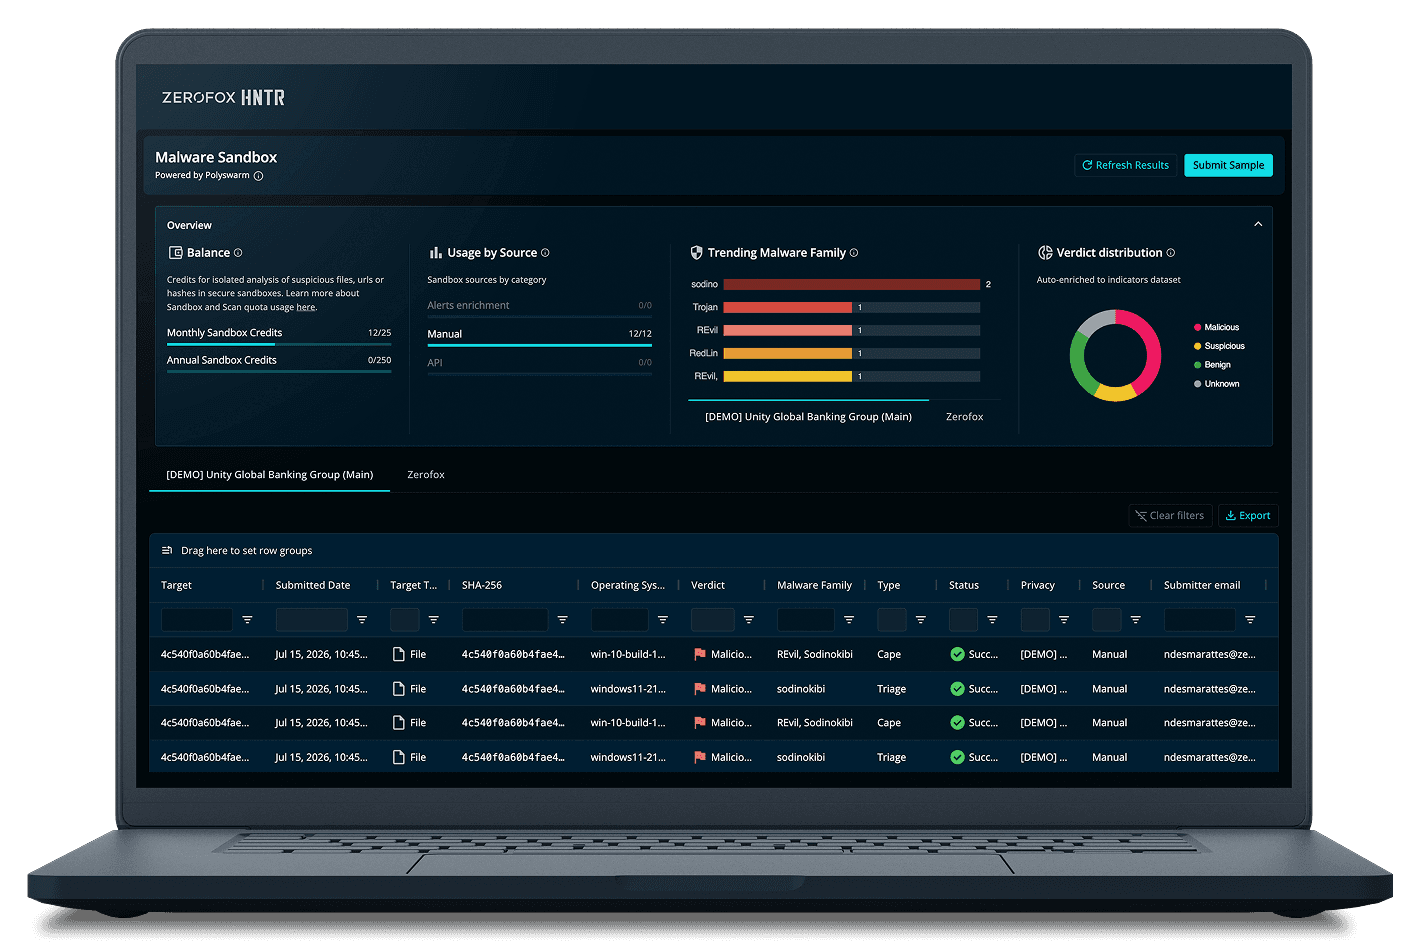Image resolution: width=1416 pixels, height=952 pixels.
Task: Open the Submitter email column filter icon
Action: (x=1250, y=620)
